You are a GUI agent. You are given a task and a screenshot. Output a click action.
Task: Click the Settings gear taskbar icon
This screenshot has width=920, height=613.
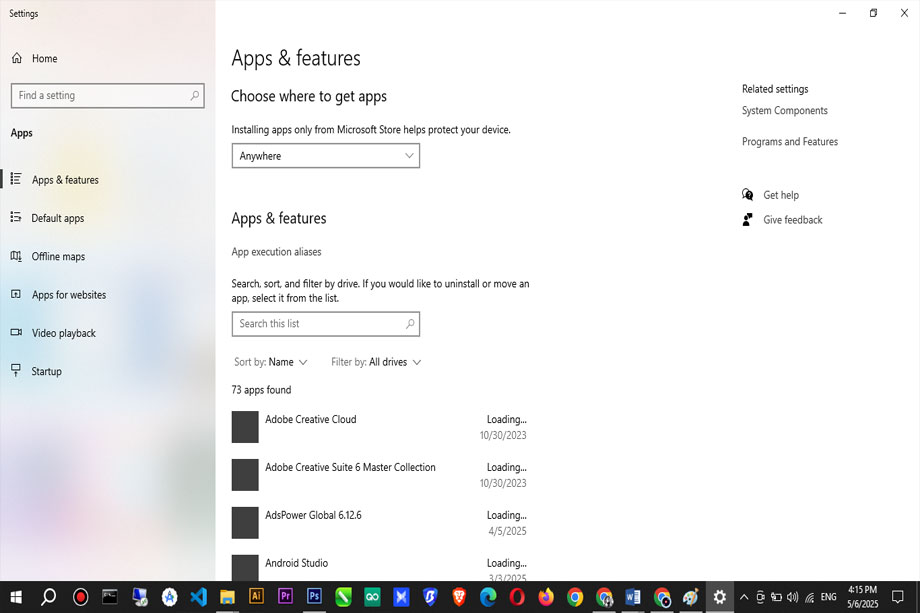[x=719, y=597]
